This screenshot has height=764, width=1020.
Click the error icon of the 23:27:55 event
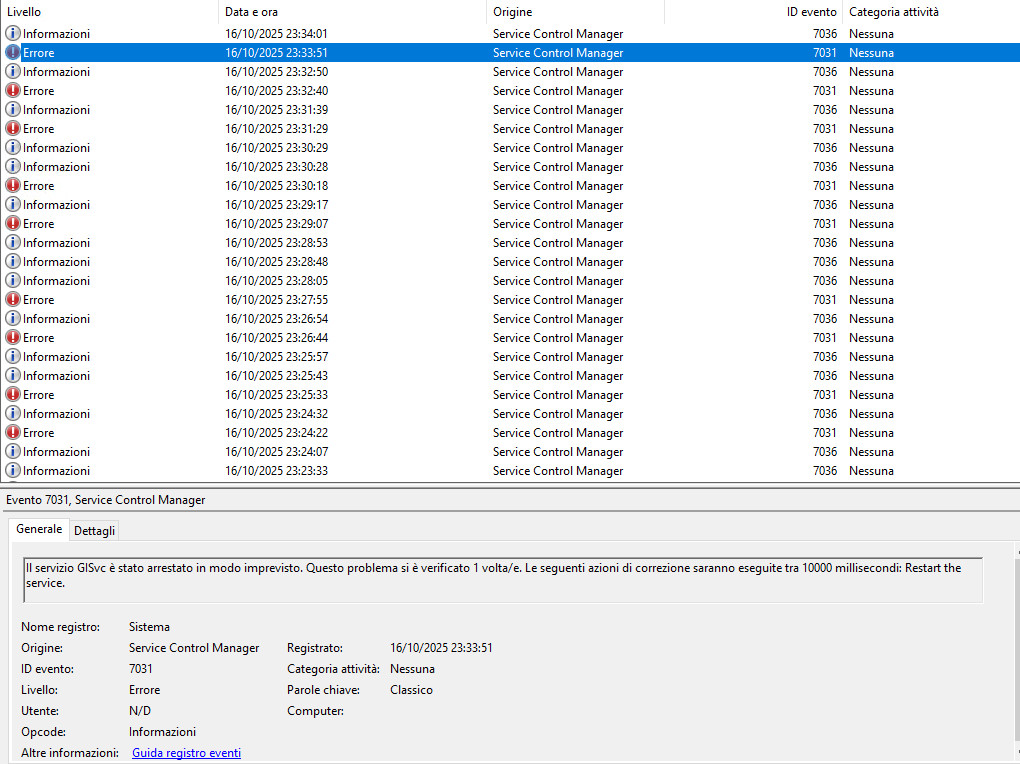point(13,300)
